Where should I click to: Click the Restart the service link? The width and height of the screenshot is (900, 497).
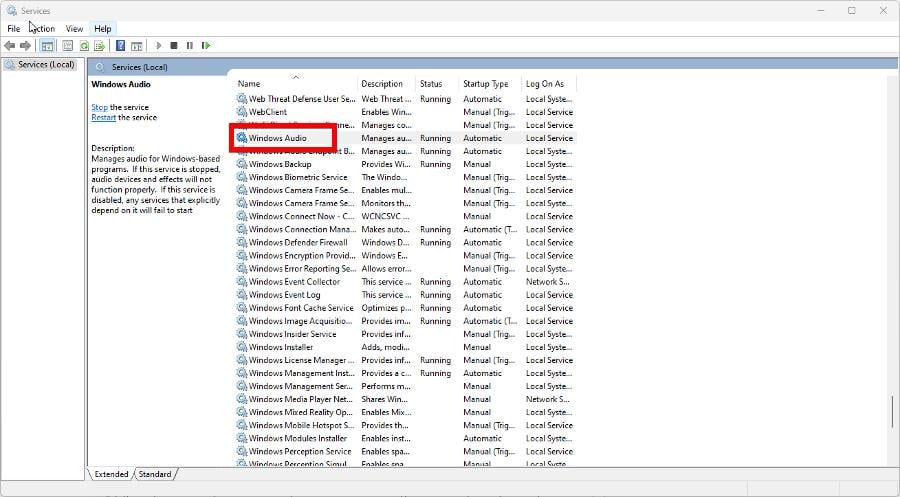[103, 117]
